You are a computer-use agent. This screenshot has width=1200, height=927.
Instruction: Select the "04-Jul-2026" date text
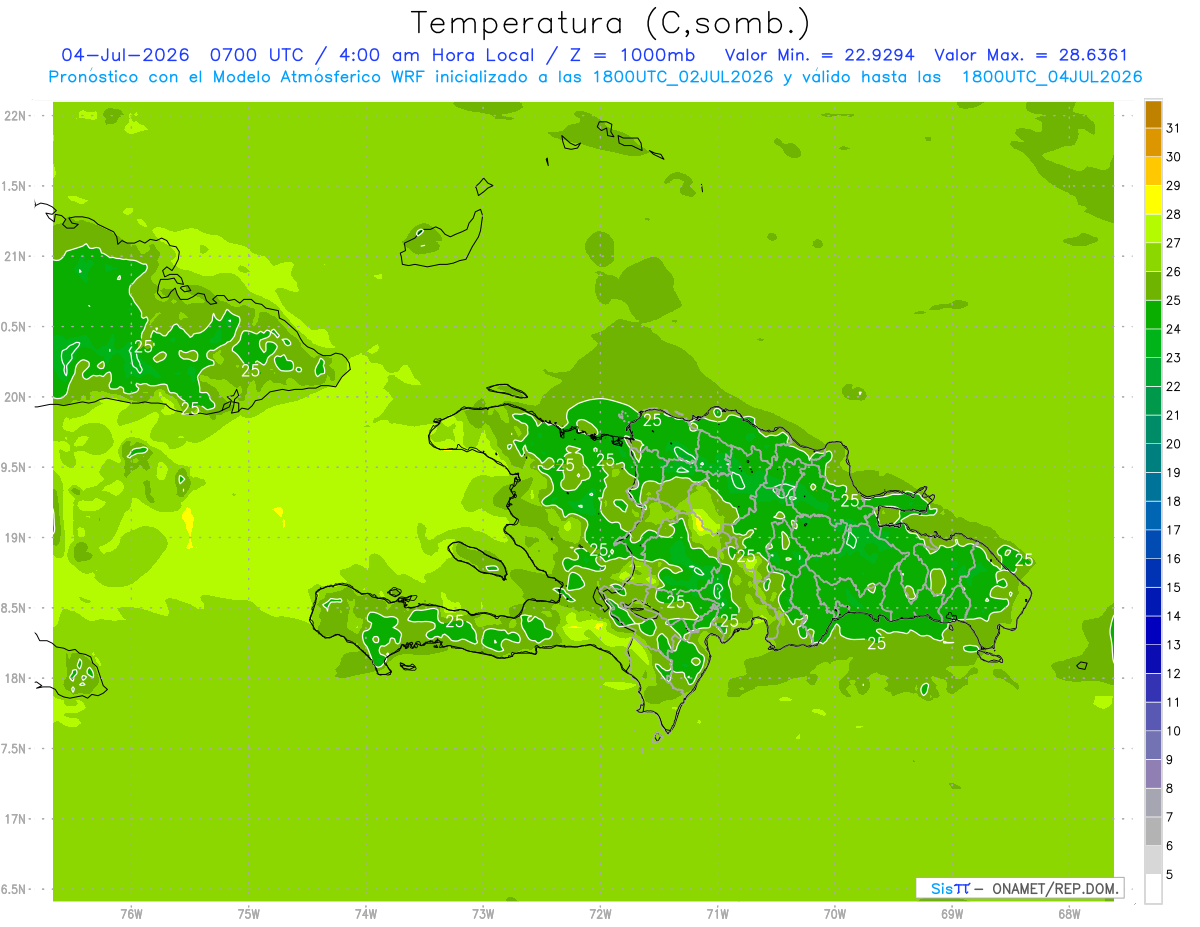(125, 55)
